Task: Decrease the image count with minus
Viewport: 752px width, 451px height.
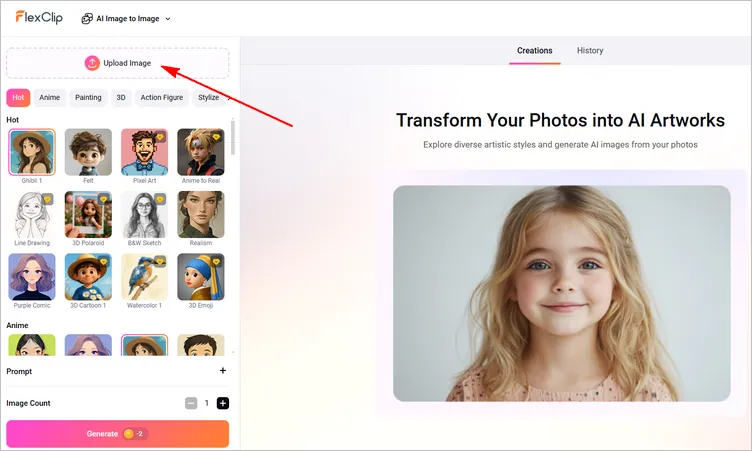Action: 191,403
